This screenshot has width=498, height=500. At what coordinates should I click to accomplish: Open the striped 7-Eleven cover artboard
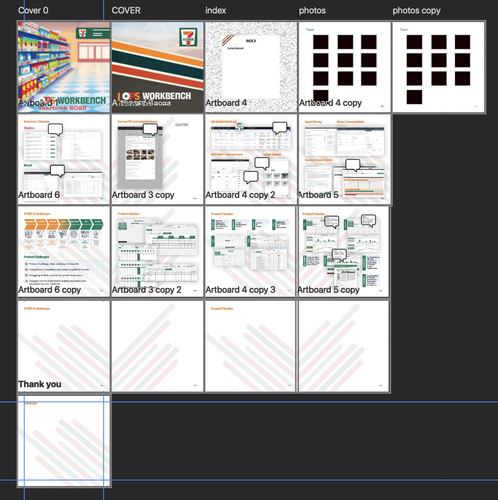[157, 67]
